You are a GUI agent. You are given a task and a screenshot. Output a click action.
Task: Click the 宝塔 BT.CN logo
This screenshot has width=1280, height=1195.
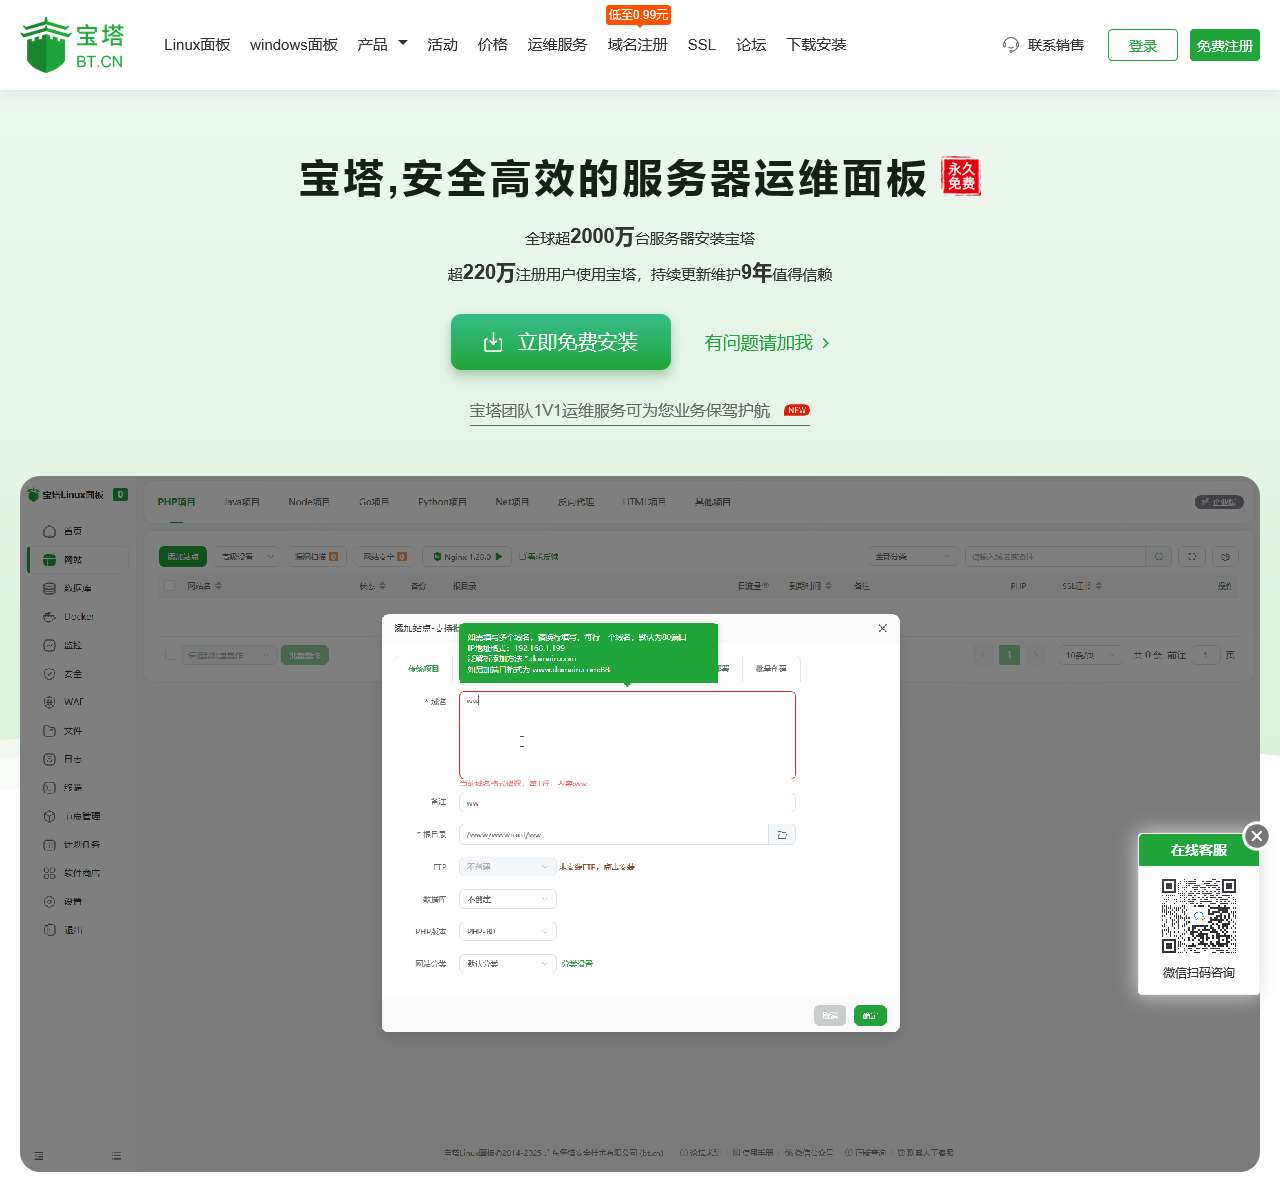[x=73, y=45]
